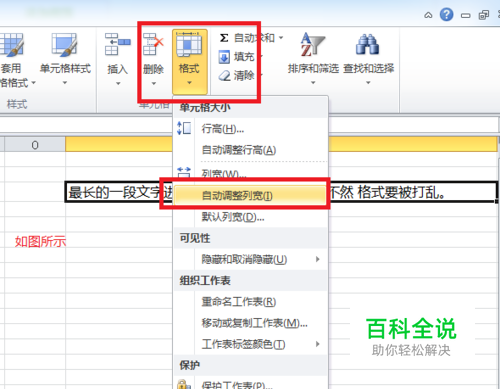500x389 pixels.
Task: Expand the Insert (插入) dropdown arrow
Action: (x=118, y=84)
